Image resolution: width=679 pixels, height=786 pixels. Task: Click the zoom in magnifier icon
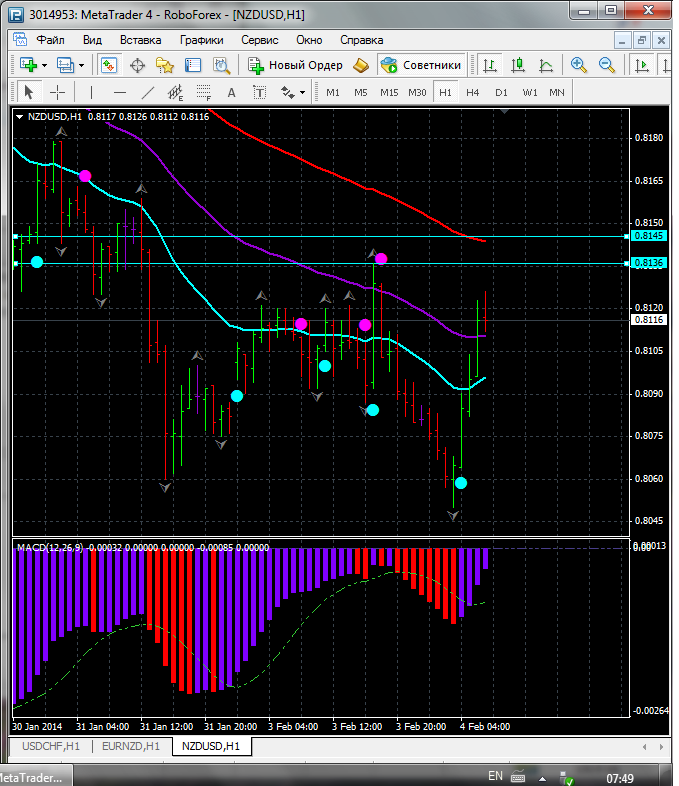pos(578,65)
